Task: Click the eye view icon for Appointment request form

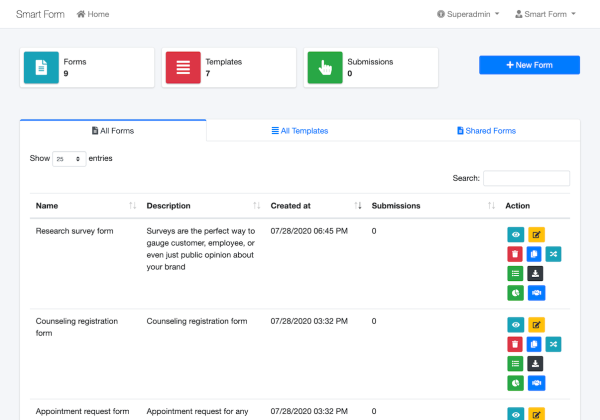Action: click(516, 414)
